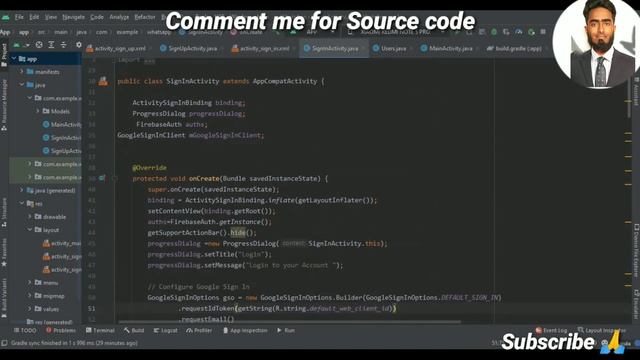
Task: Click SignInActivity in the breadcrumb bar
Action: (201, 32)
